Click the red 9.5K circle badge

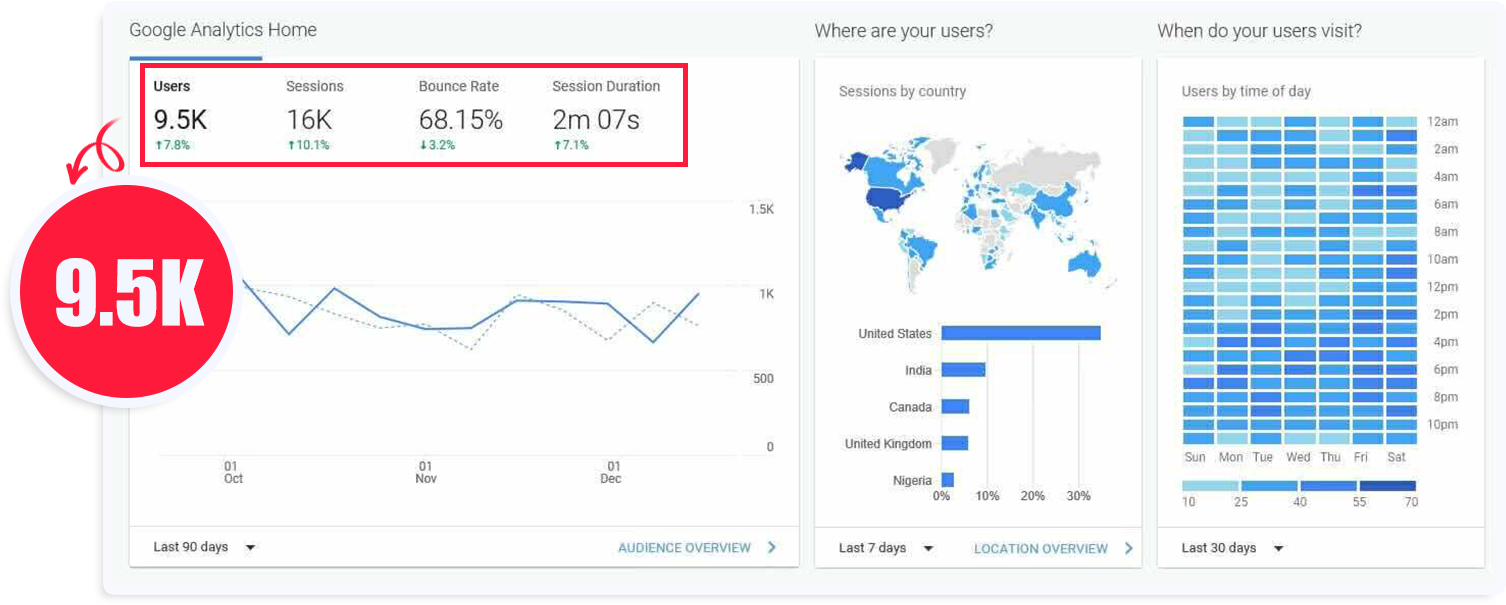[128, 293]
